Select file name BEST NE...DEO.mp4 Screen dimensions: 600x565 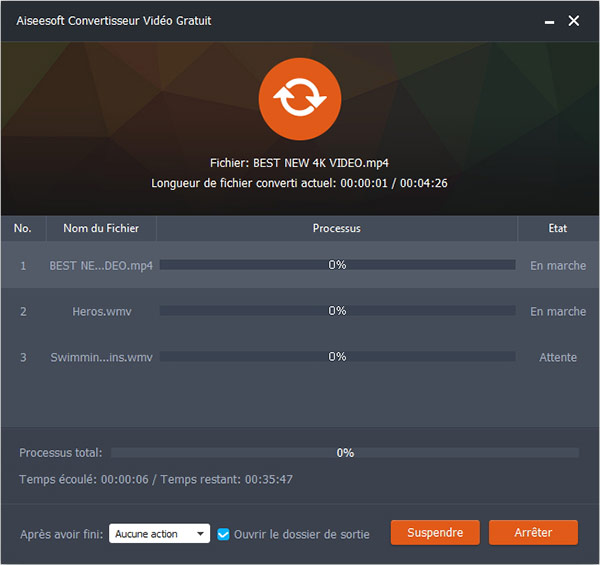click(x=101, y=265)
